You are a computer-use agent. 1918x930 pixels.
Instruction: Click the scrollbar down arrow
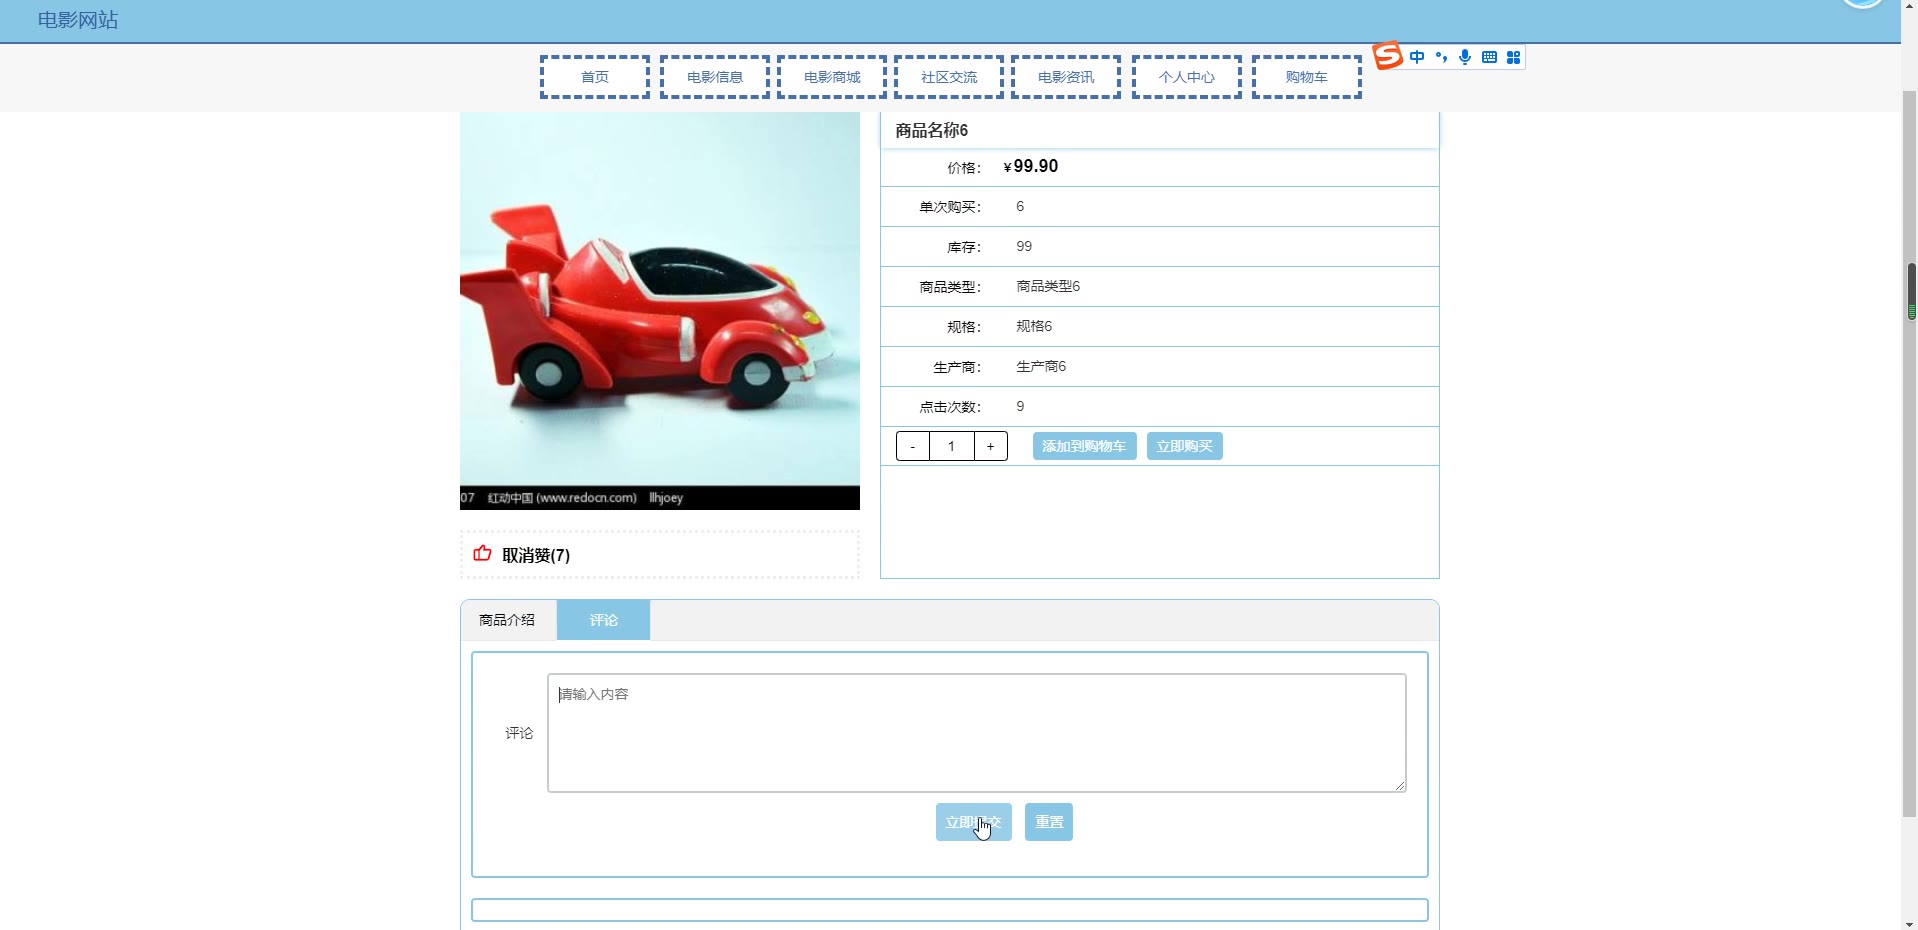tap(1910, 922)
